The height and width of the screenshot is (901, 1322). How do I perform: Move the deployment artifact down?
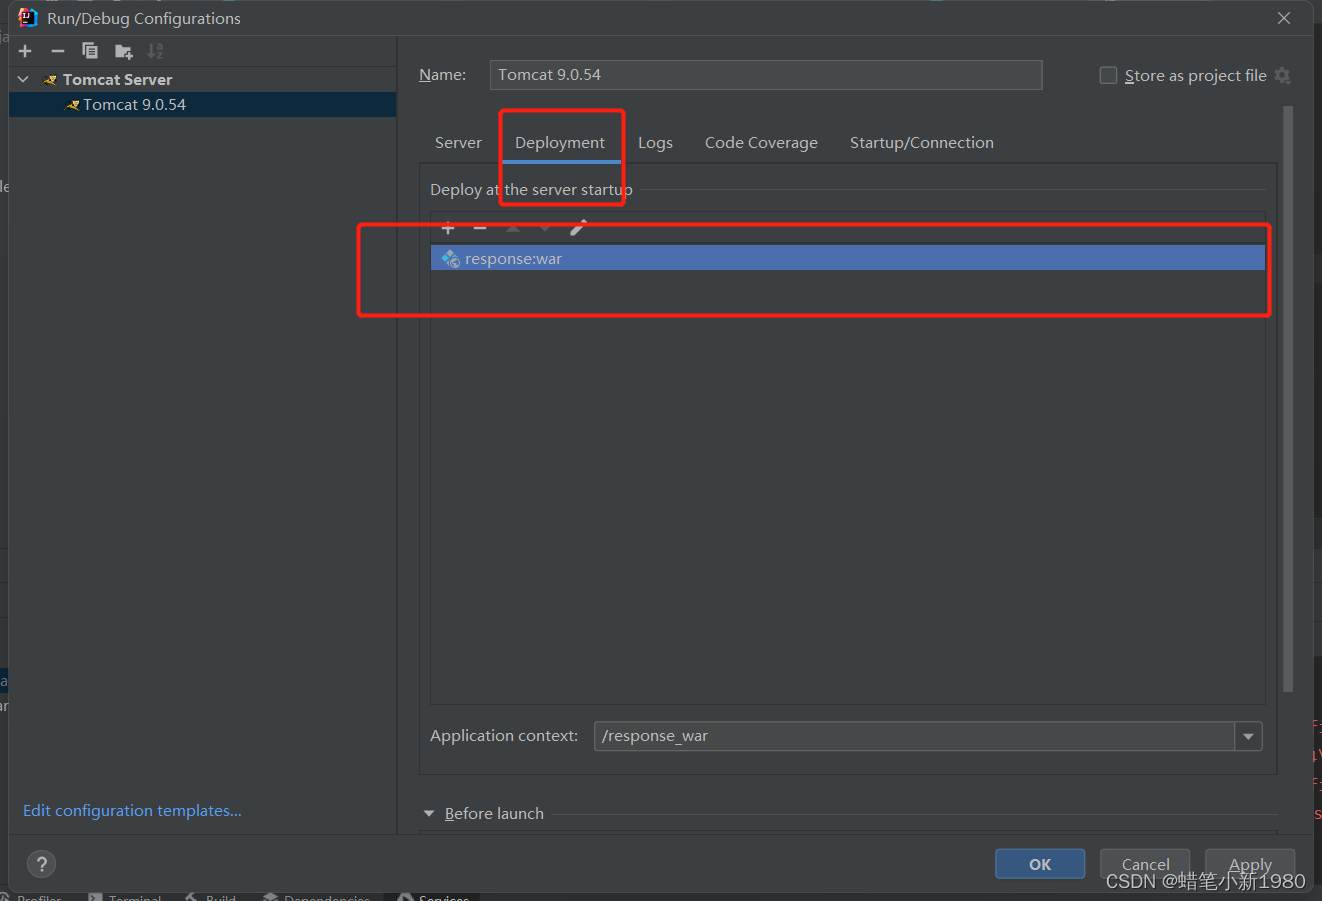[x=545, y=228]
